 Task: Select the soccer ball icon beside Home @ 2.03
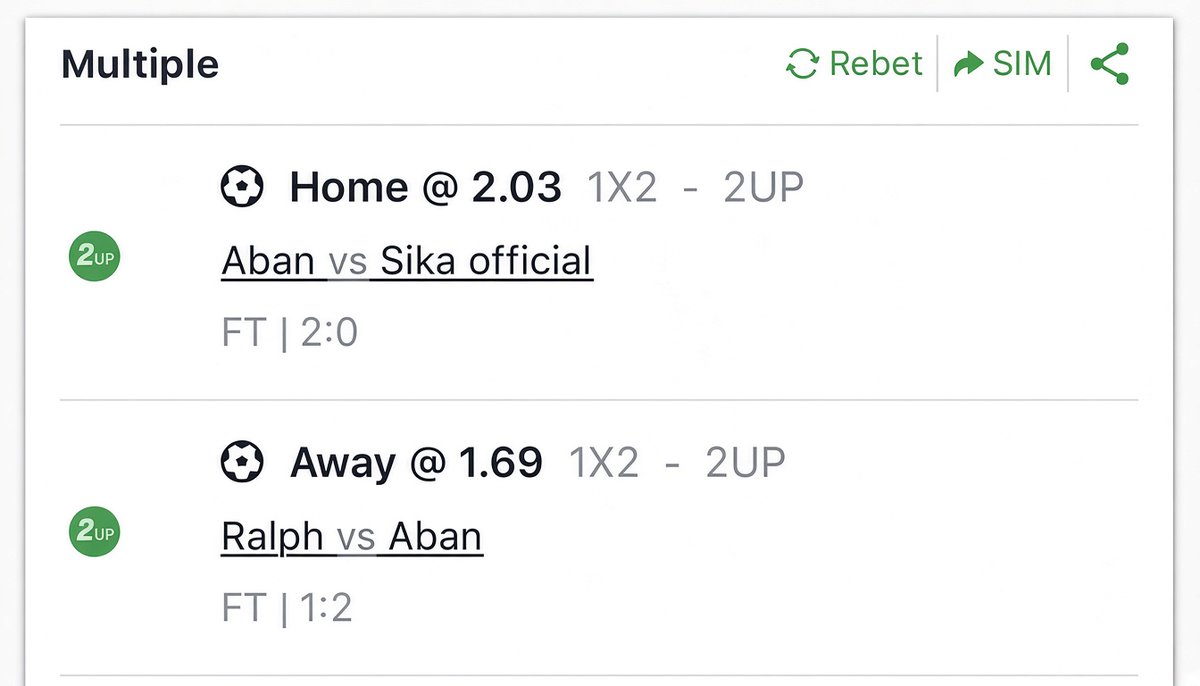click(x=242, y=187)
